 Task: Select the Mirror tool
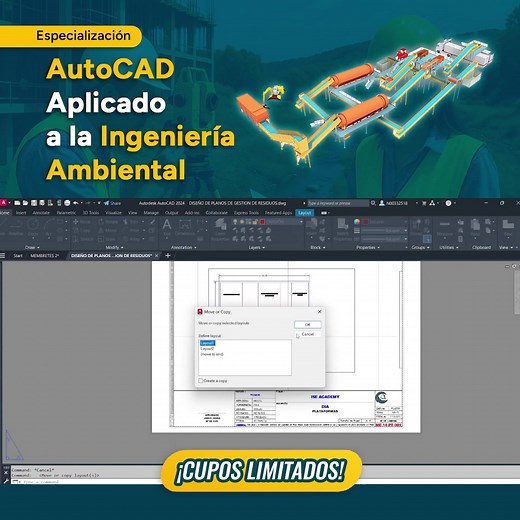click(x=108, y=230)
